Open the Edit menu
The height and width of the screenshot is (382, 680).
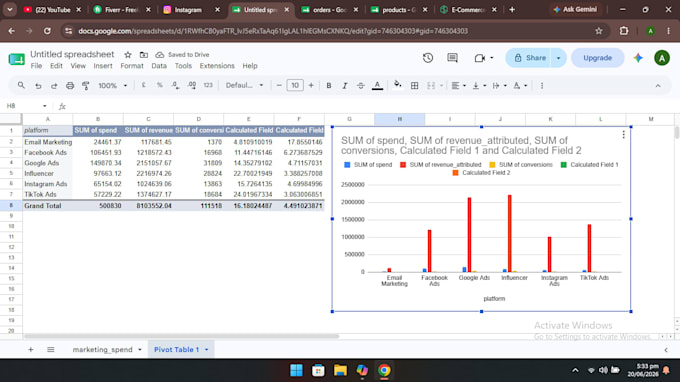click(56, 66)
